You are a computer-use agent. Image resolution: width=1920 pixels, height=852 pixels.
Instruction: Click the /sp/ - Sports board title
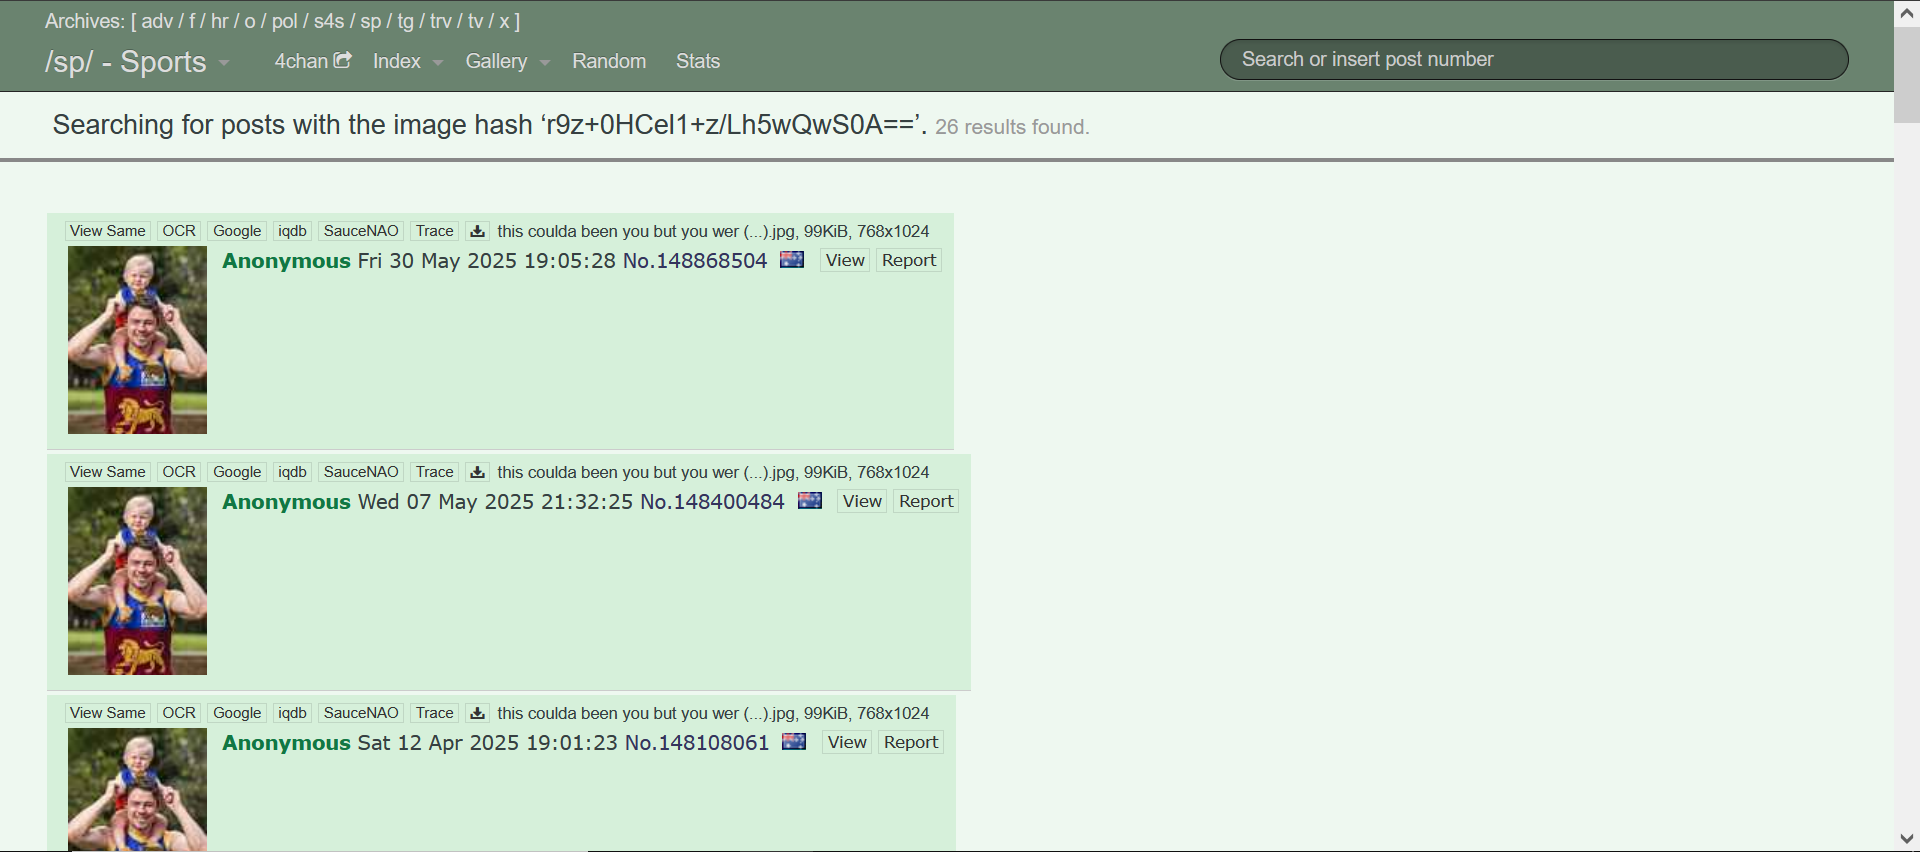(x=126, y=62)
